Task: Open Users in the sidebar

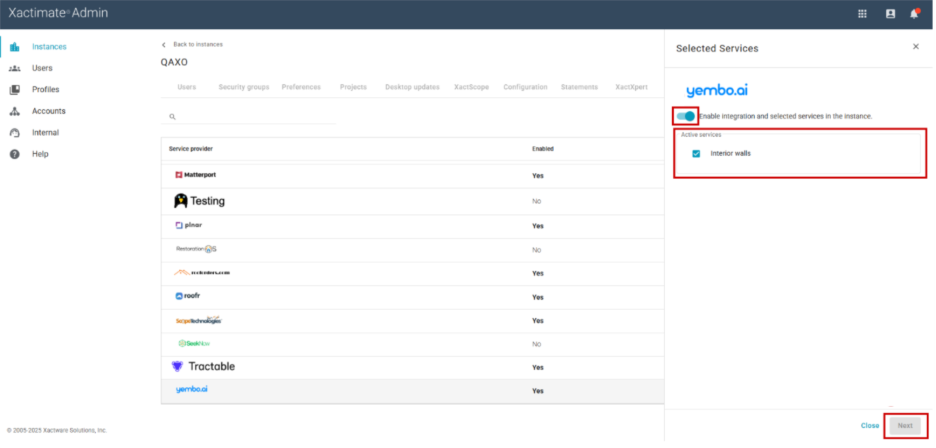Action: click(42, 68)
